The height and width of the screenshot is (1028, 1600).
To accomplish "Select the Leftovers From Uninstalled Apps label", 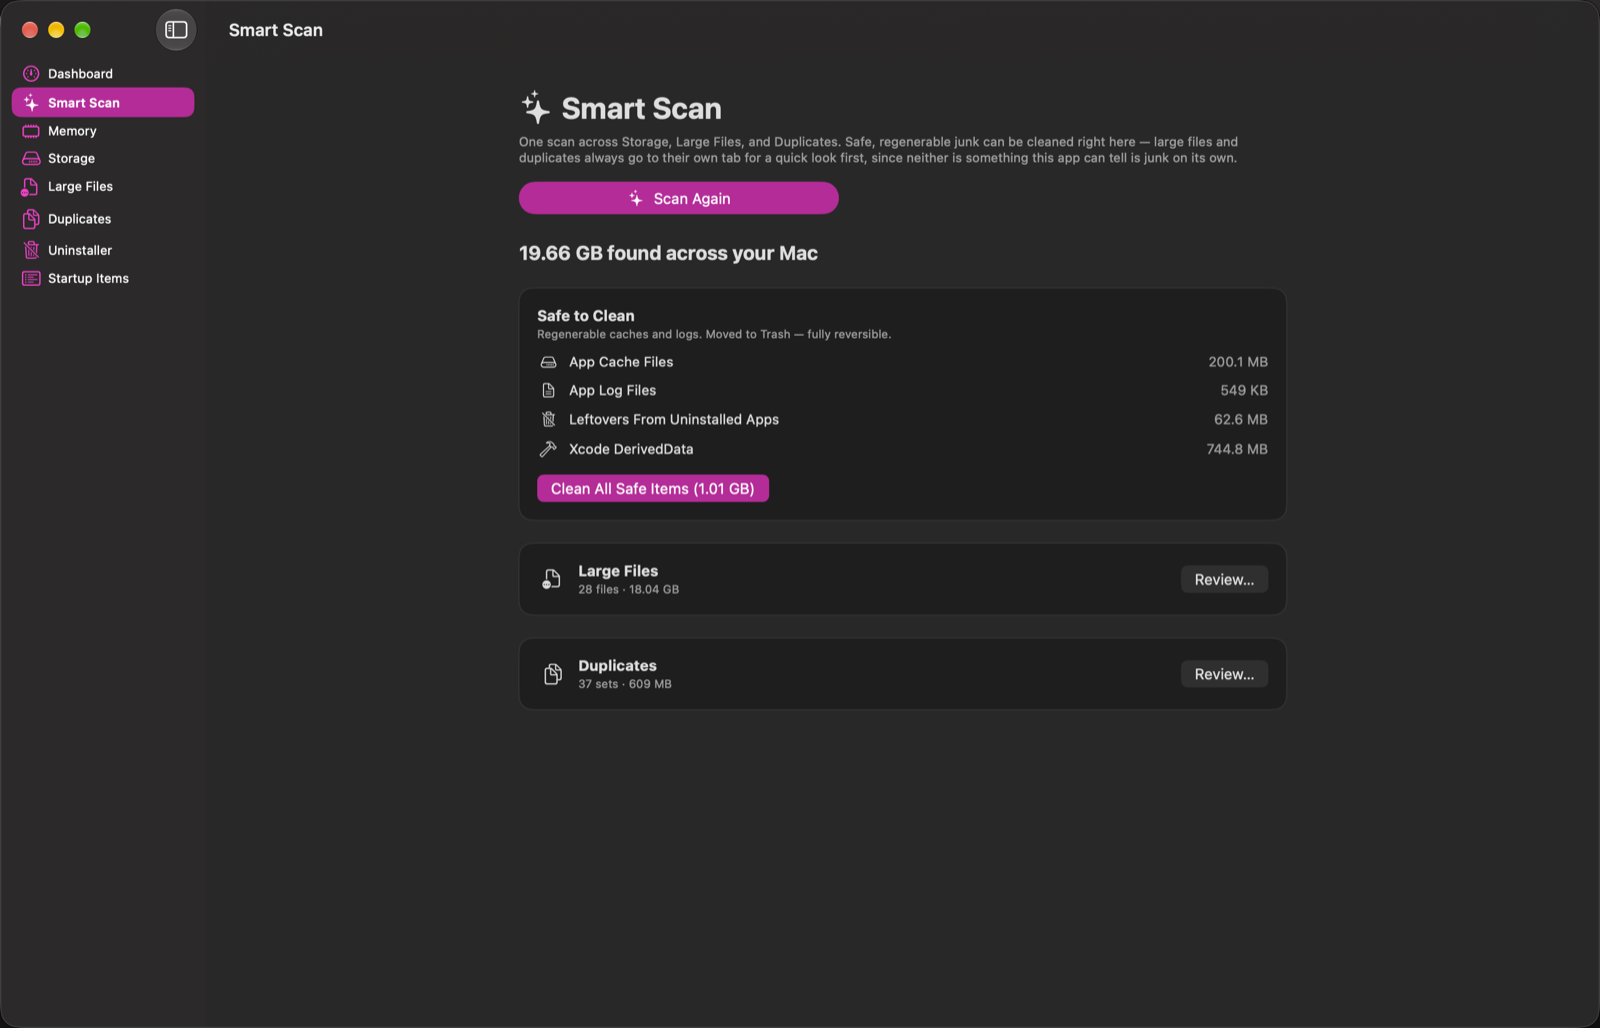I will (x=674, y=420).
